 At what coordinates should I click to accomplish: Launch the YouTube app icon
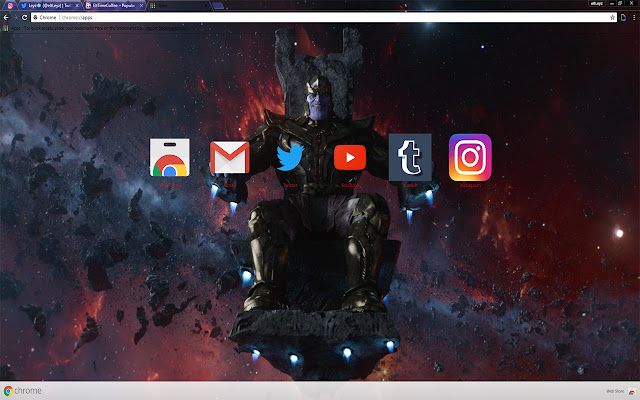point(350,158)
